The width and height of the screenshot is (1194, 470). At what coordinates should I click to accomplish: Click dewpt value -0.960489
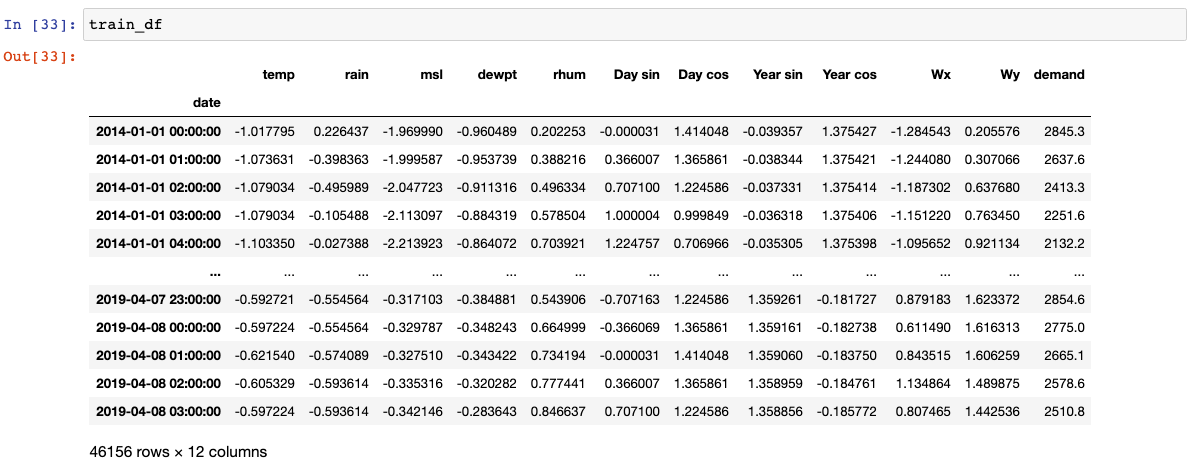coord(487,132)
